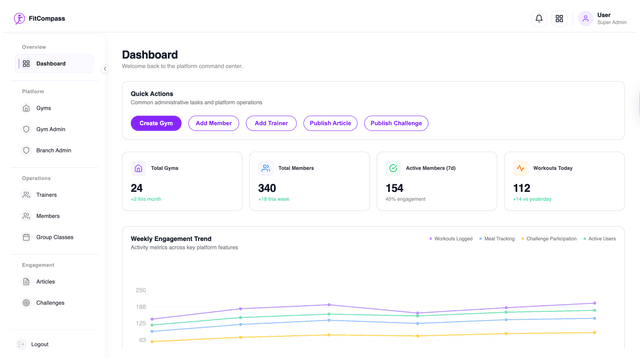Click the Total Members card people icon
The width and height of the screenshot is (640, 363).
[x=266, y=168]
